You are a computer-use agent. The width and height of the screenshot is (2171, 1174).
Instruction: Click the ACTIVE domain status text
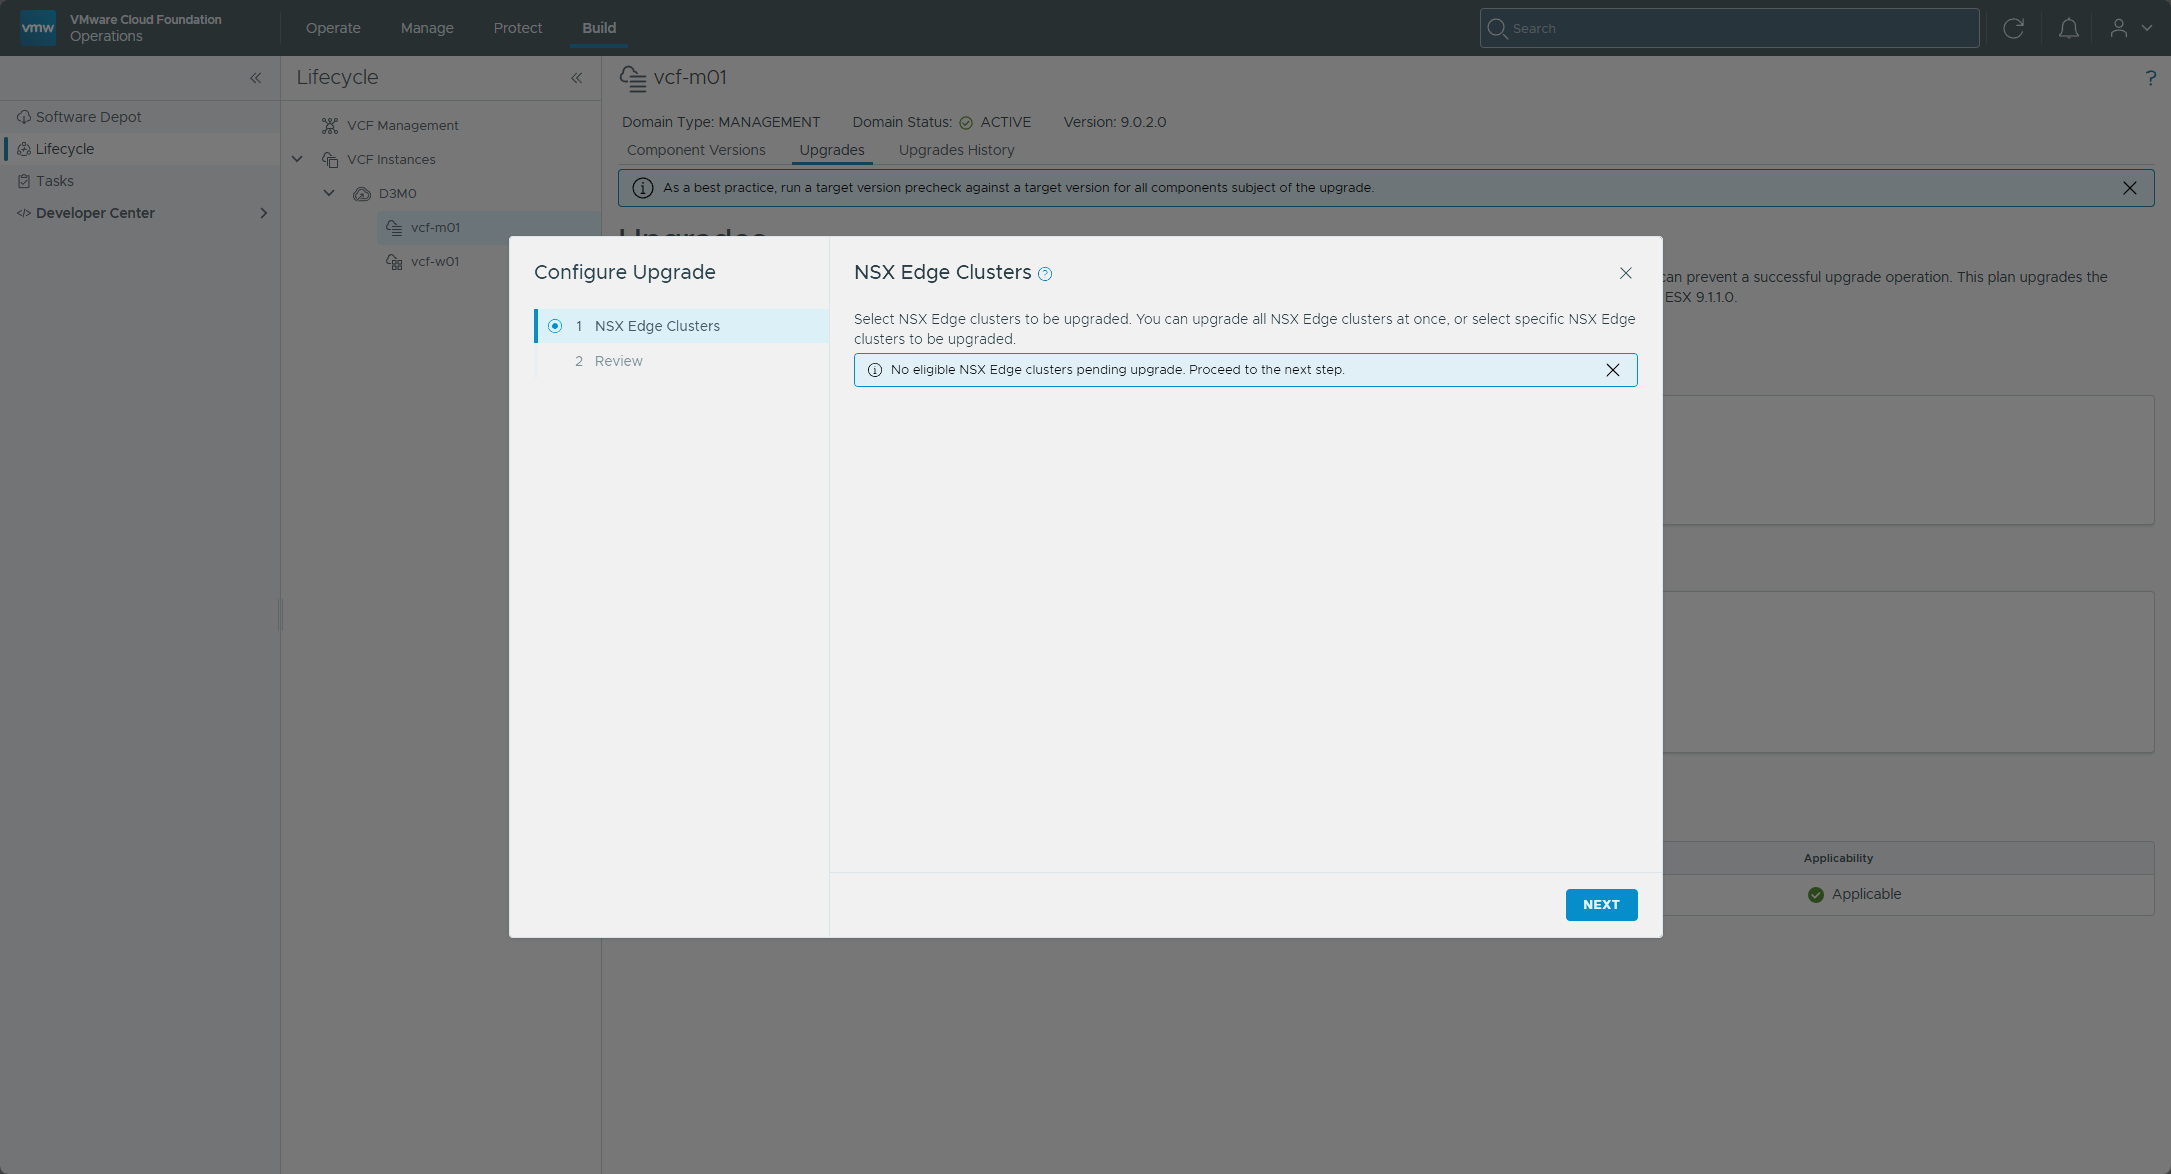point(1005,122)
